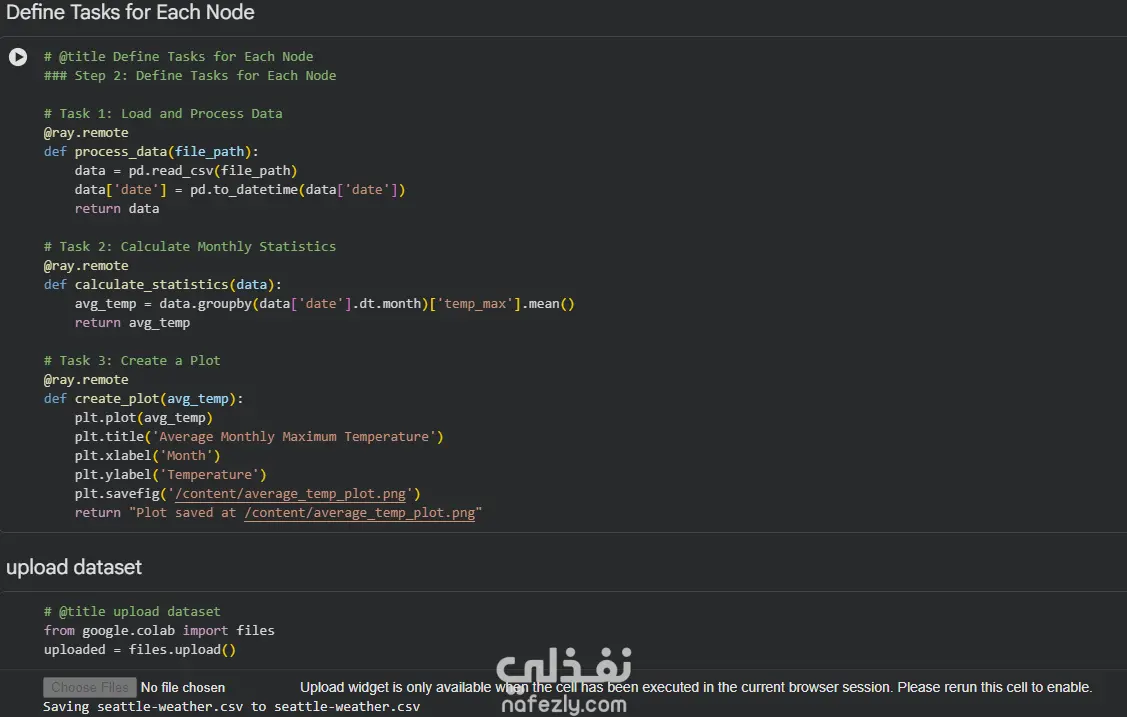Click the '# Task 3: Create a Plot' comment
The height and width of the screenshot is (717, 1127).
(x=132, y=361)
